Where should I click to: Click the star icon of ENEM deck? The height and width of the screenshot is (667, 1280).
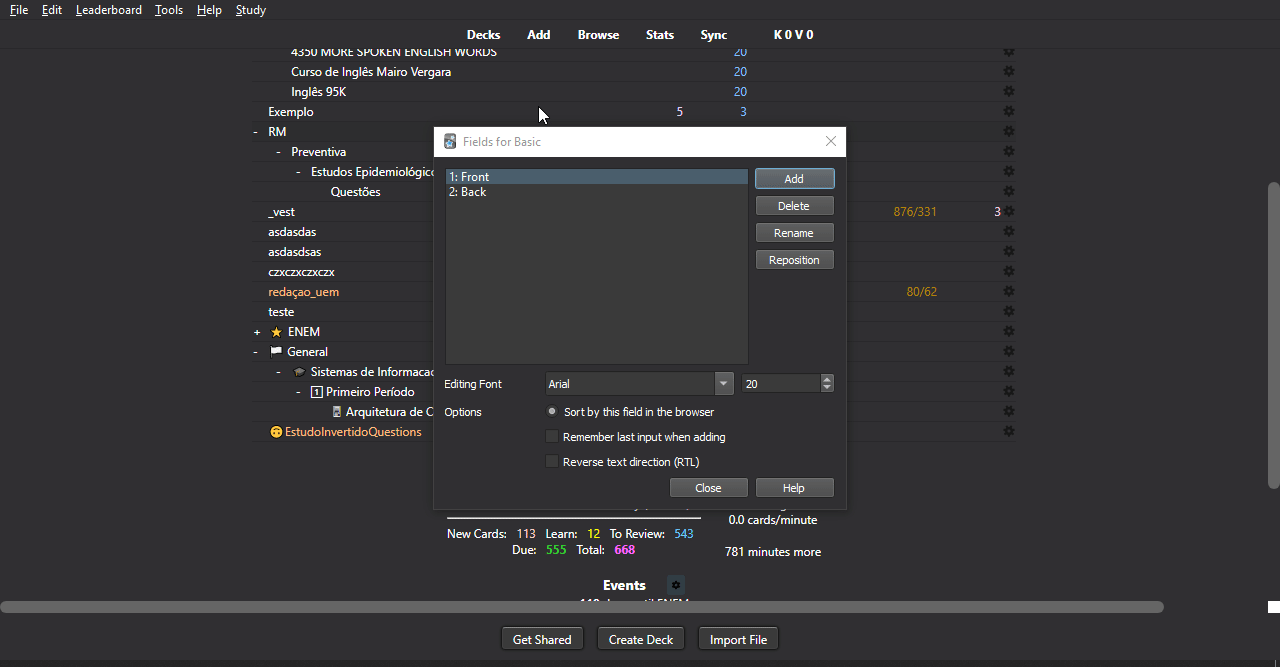276,332
